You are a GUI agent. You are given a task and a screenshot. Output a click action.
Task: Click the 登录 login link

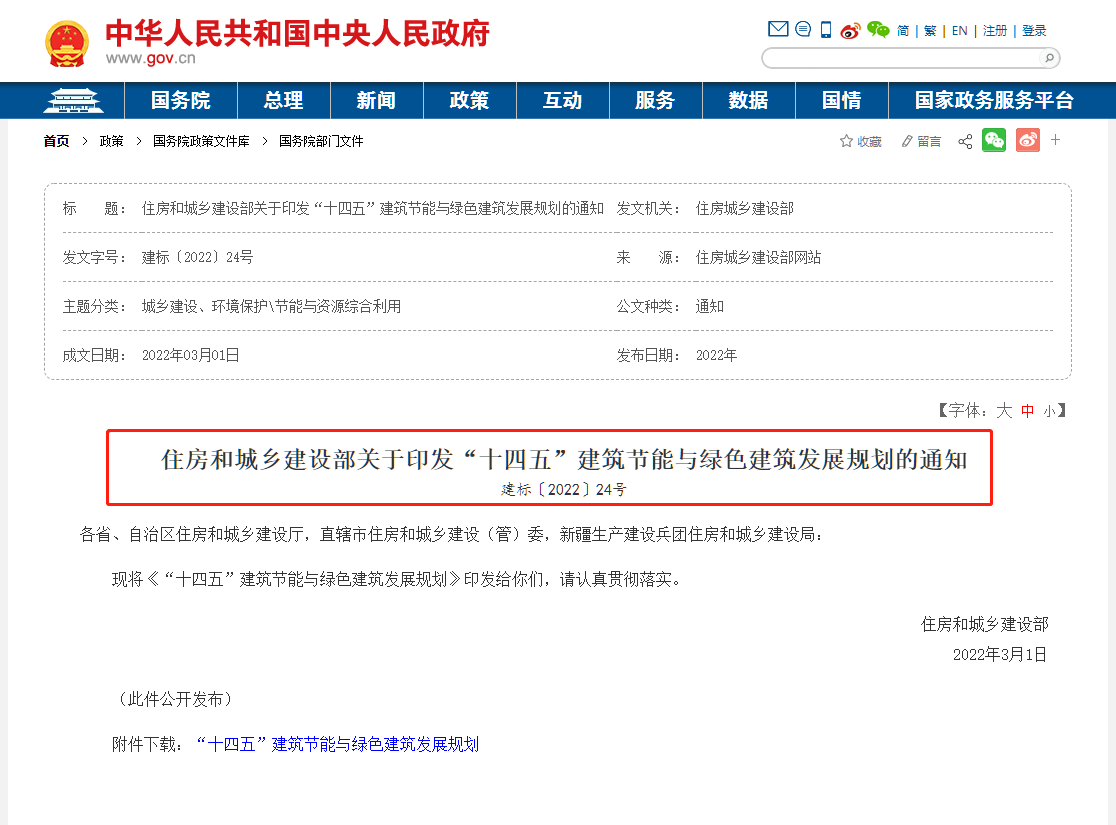(1033, 31)
